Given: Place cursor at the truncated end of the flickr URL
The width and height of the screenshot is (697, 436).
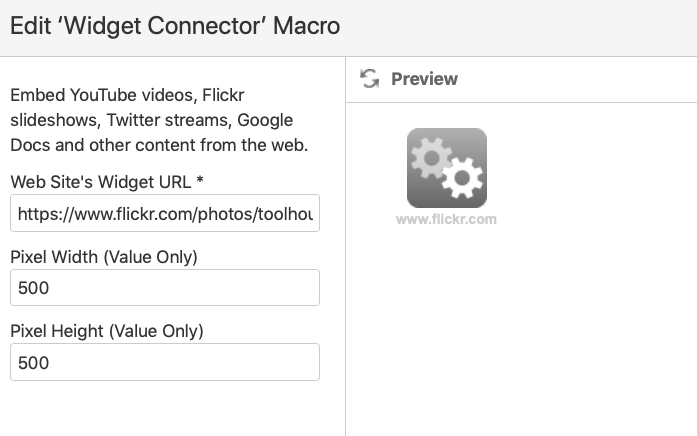Looking at the screenshot, I should (x=311, y=214).
